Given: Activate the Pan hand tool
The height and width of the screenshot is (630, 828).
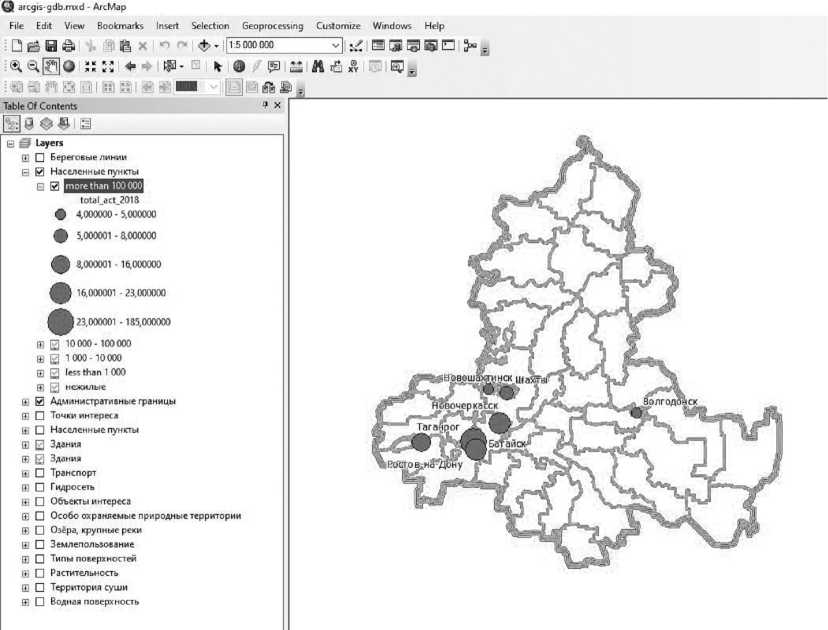Looking at the screenshot, I should coord(51,67).
